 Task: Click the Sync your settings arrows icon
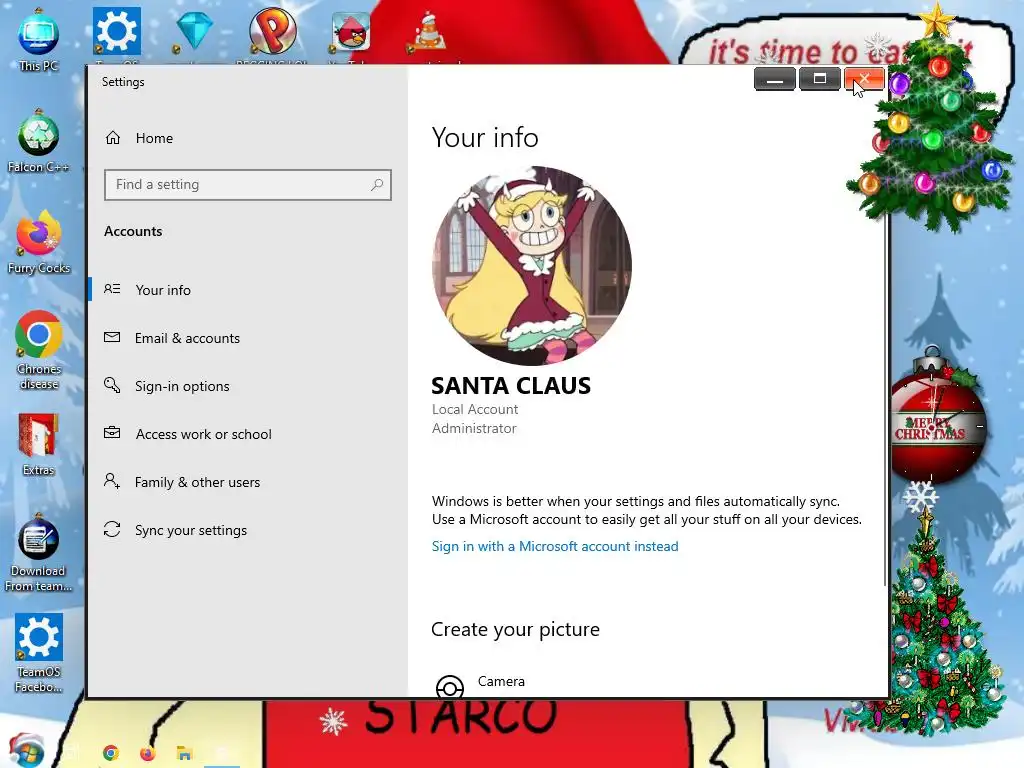coord(112,529)
